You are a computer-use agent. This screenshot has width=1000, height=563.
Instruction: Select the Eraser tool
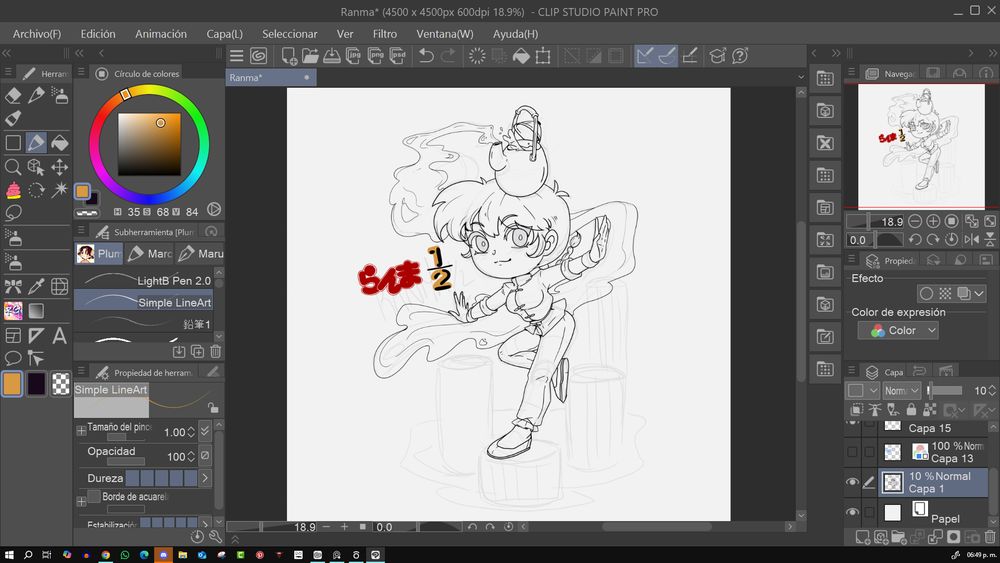pos(13,95)
